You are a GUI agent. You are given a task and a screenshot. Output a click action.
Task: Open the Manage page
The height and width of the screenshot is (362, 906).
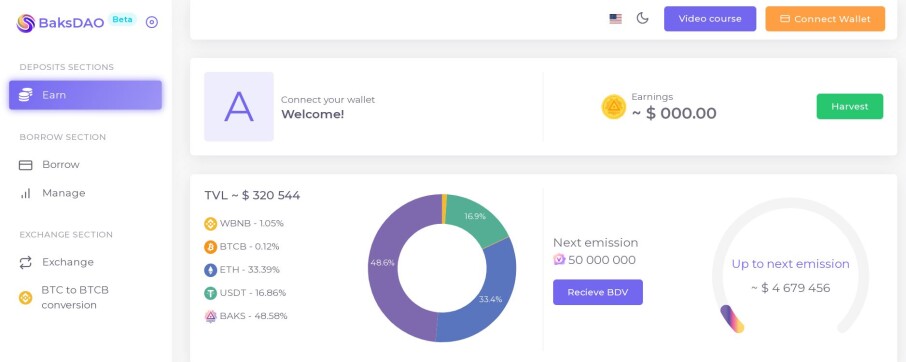pos(64,193)
